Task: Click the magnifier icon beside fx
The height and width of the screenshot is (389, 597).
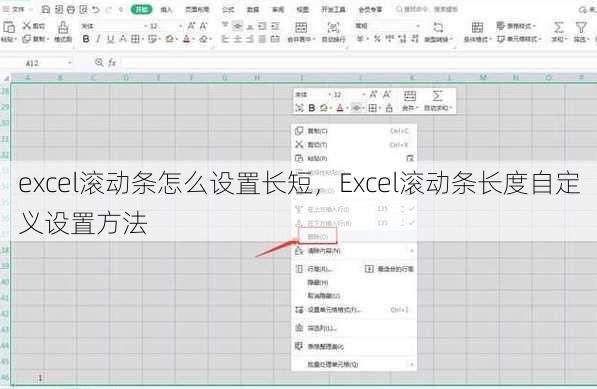Action: (x=99, y=62)
